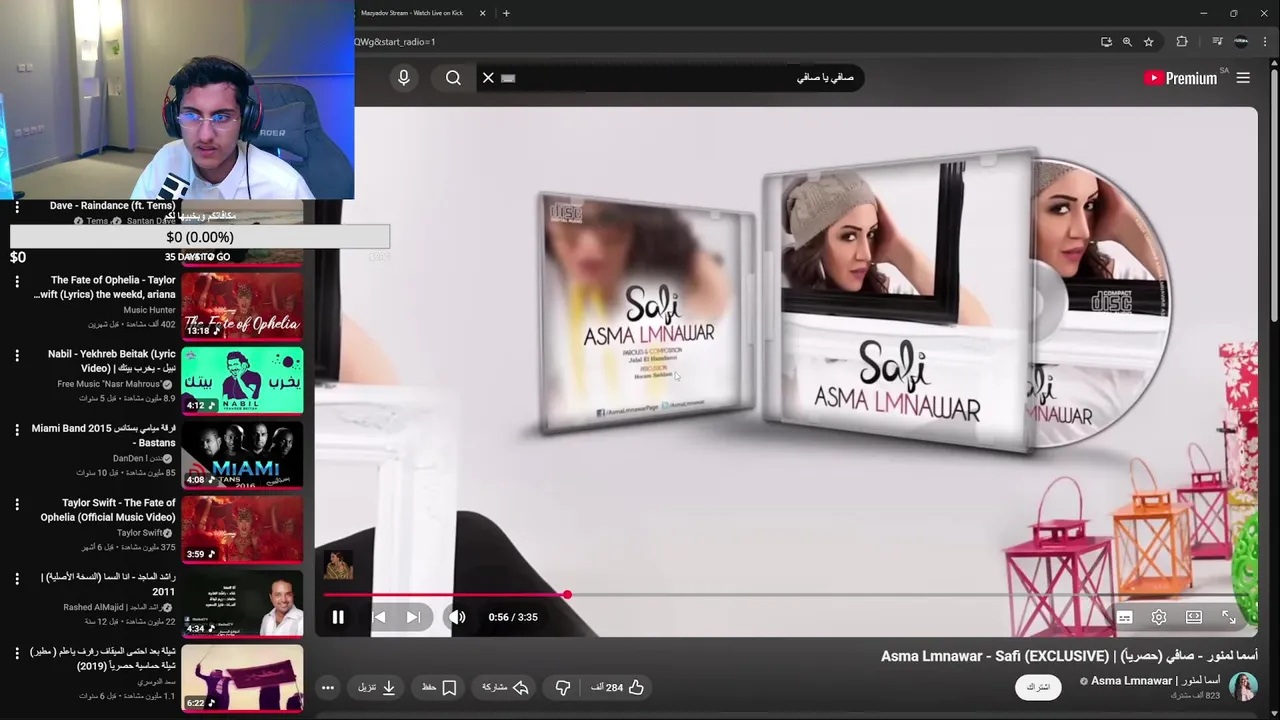Click the magnifier search button
1280x720 pixels.
click(453, 77)
